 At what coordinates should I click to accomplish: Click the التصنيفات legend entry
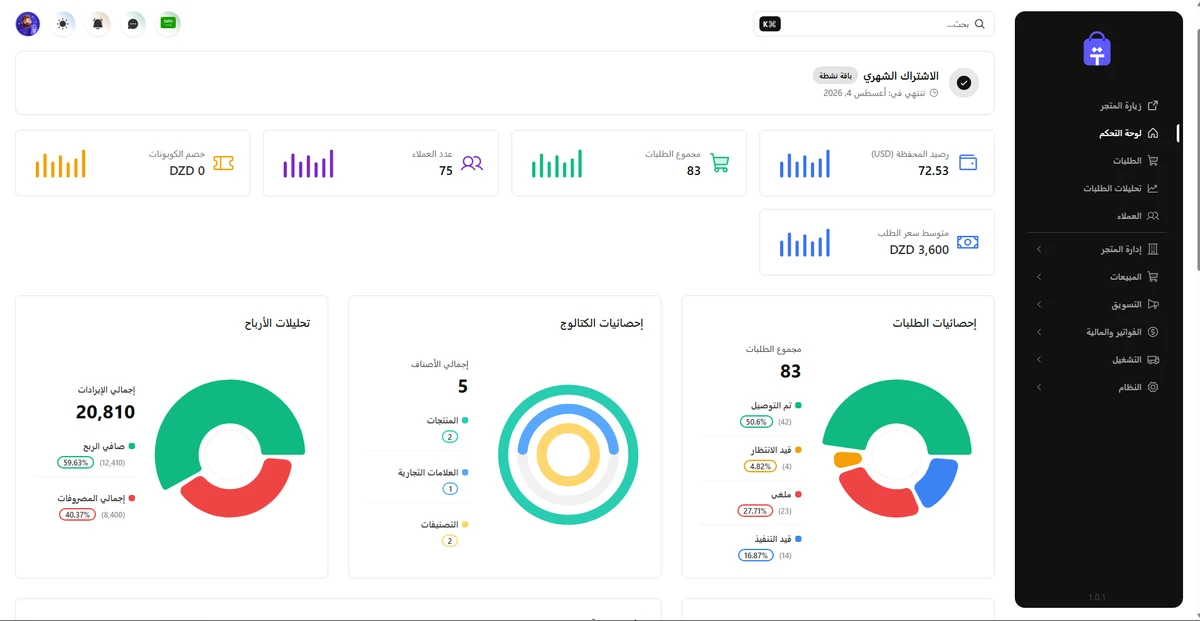click(444, 524)
